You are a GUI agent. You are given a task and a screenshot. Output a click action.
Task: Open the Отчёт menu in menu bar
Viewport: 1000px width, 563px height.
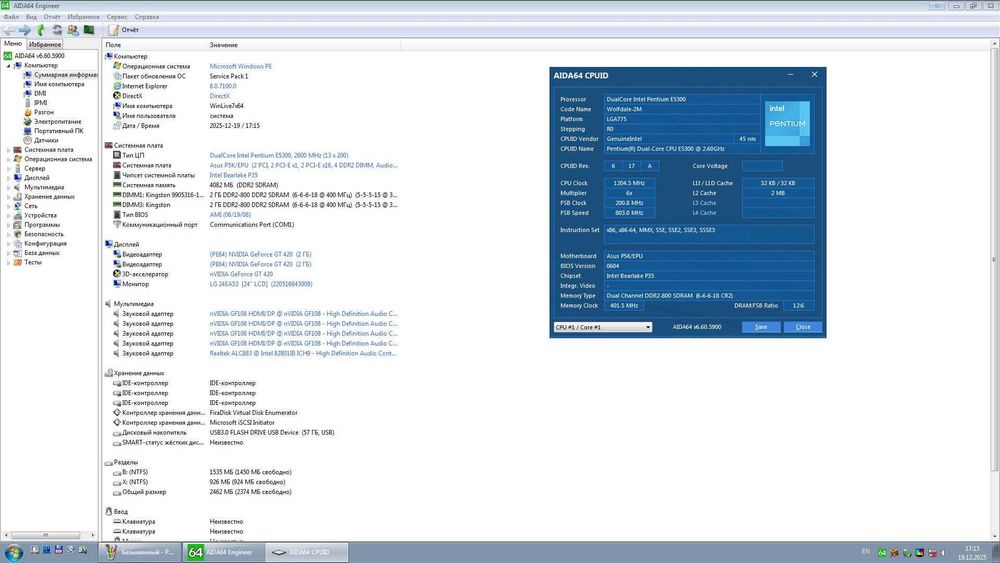coord(52,17)
